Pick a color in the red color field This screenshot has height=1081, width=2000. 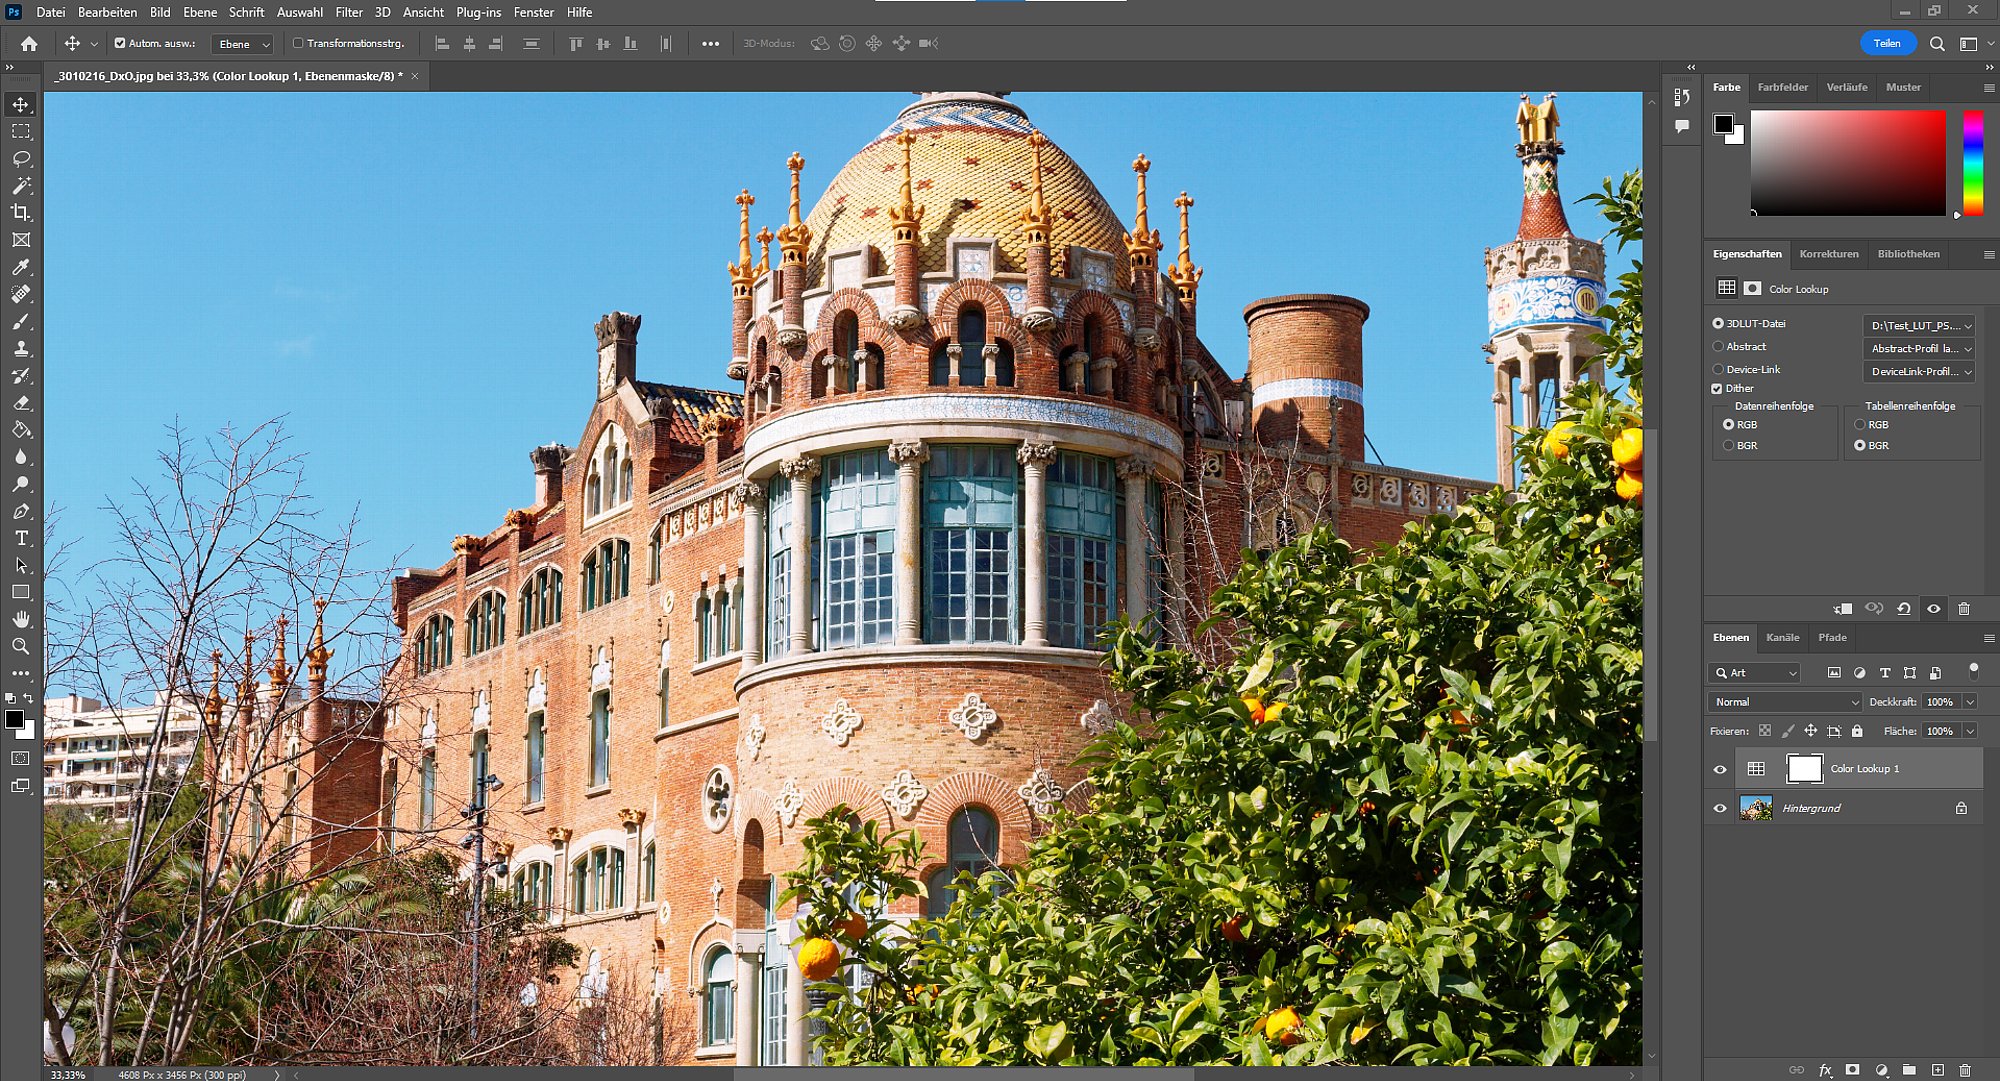point(1848,163)
